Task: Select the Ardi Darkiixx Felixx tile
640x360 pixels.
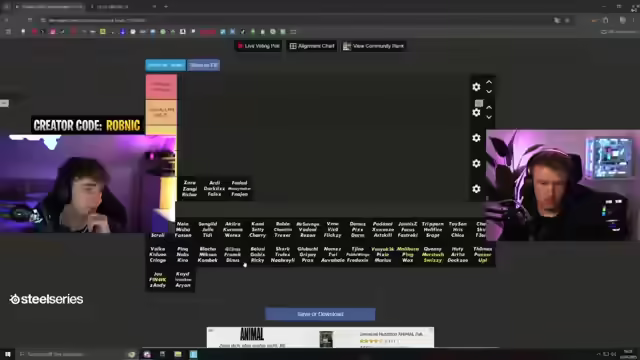Action: click(214, 189)
